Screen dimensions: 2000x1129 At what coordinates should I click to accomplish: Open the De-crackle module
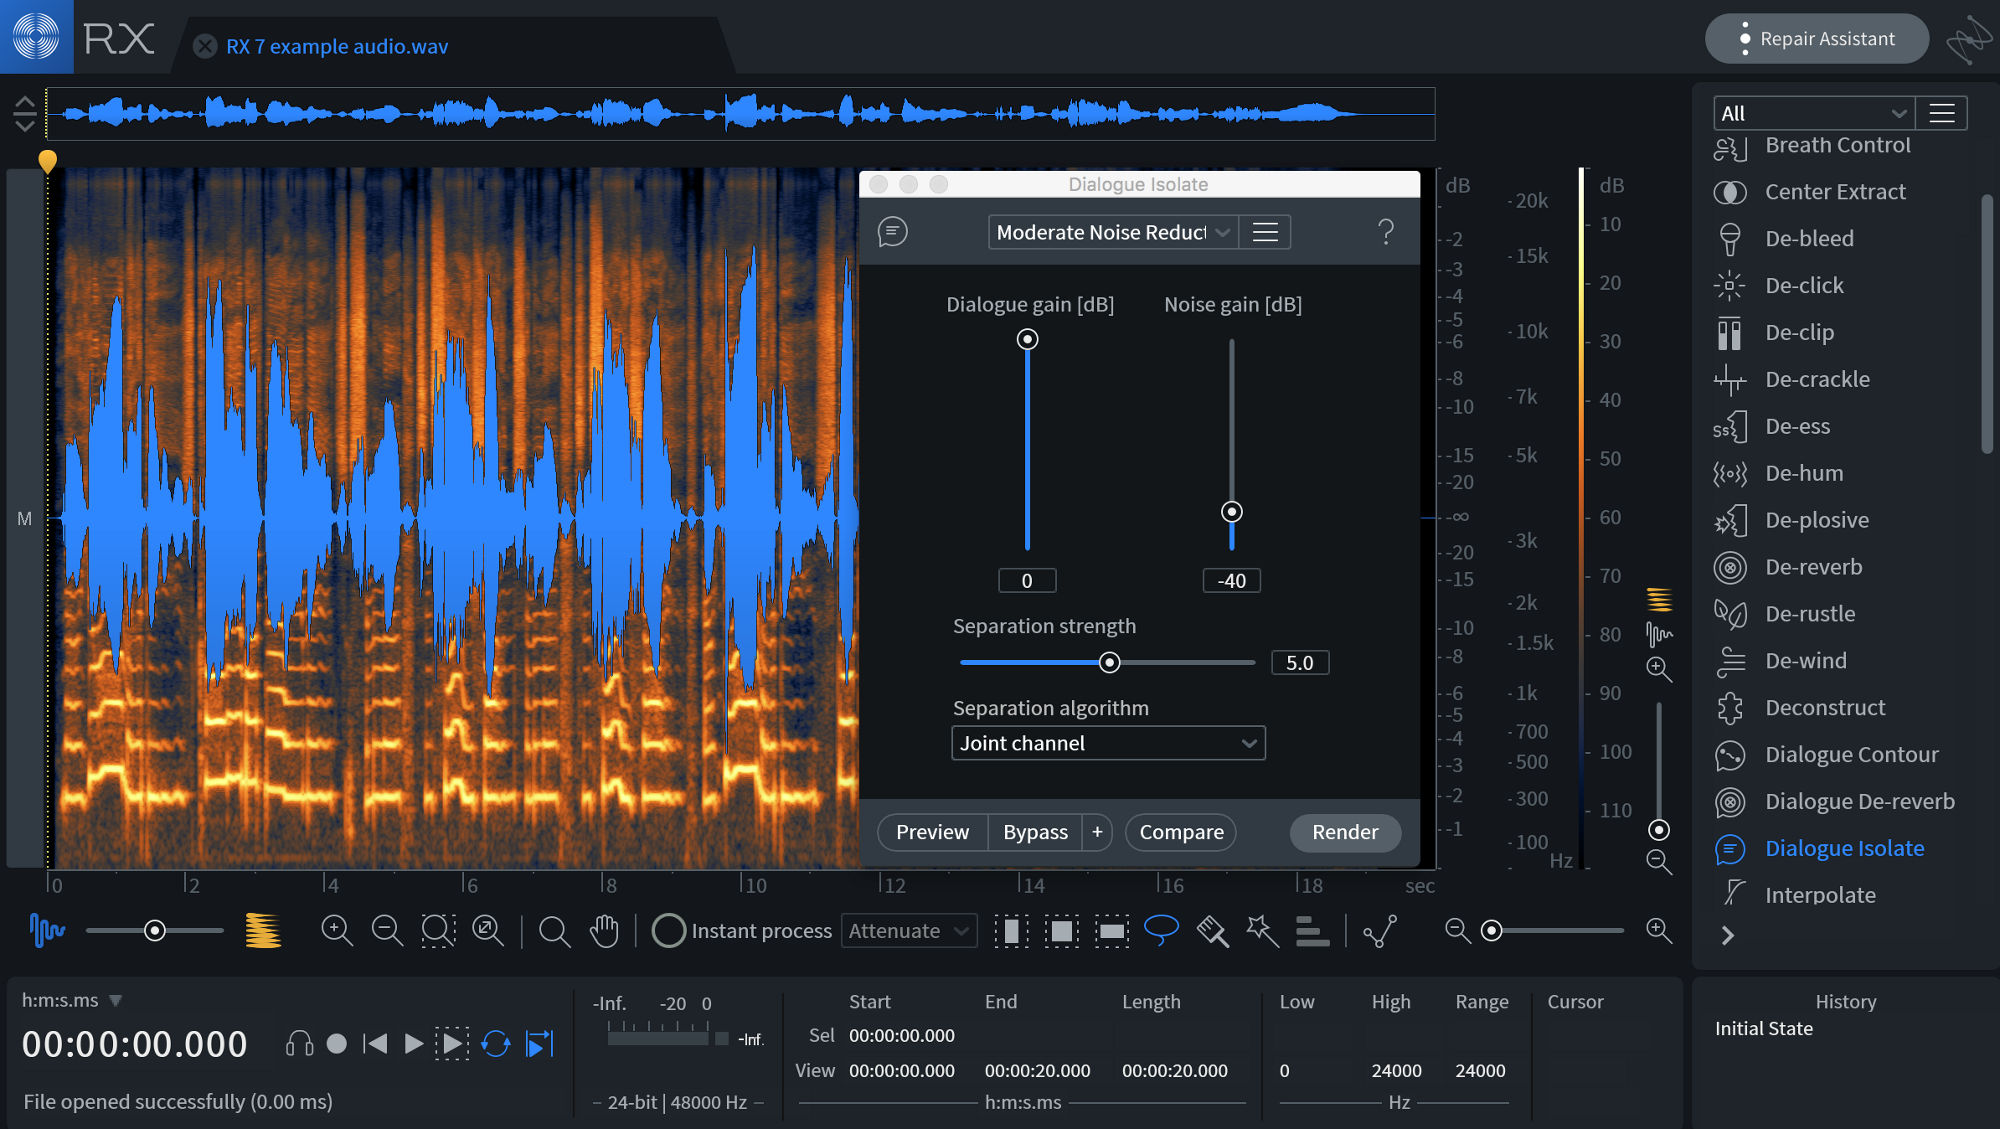(x=1817, y=380)
